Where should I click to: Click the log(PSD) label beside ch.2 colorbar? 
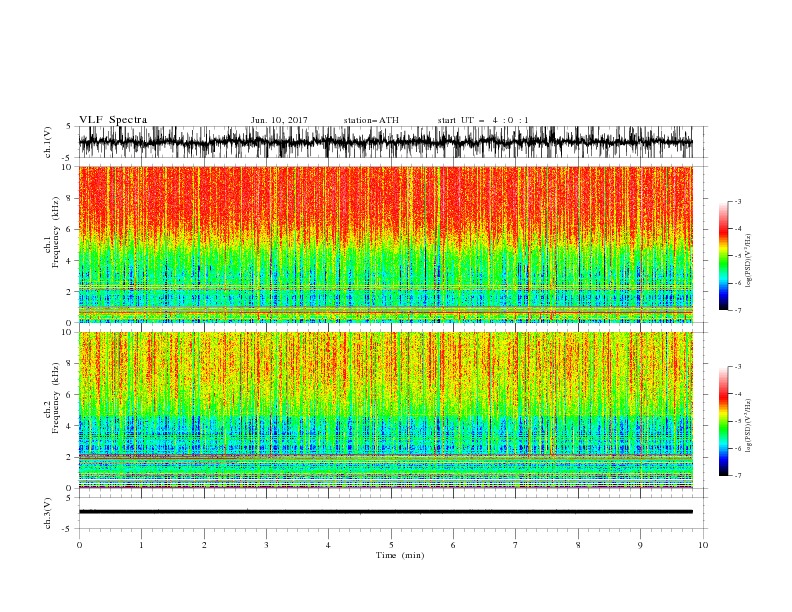pos(748,426)
